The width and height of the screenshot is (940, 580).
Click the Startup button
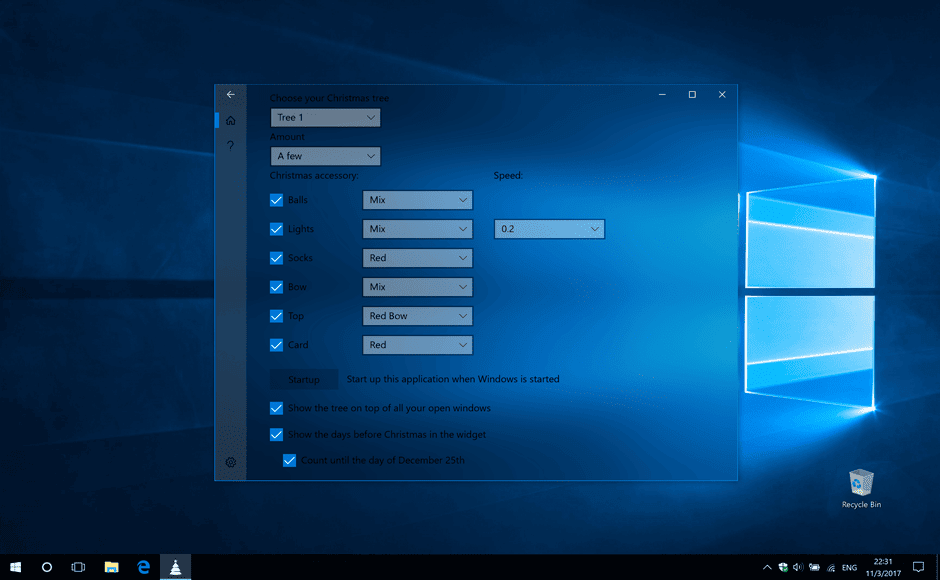(304, 380)
